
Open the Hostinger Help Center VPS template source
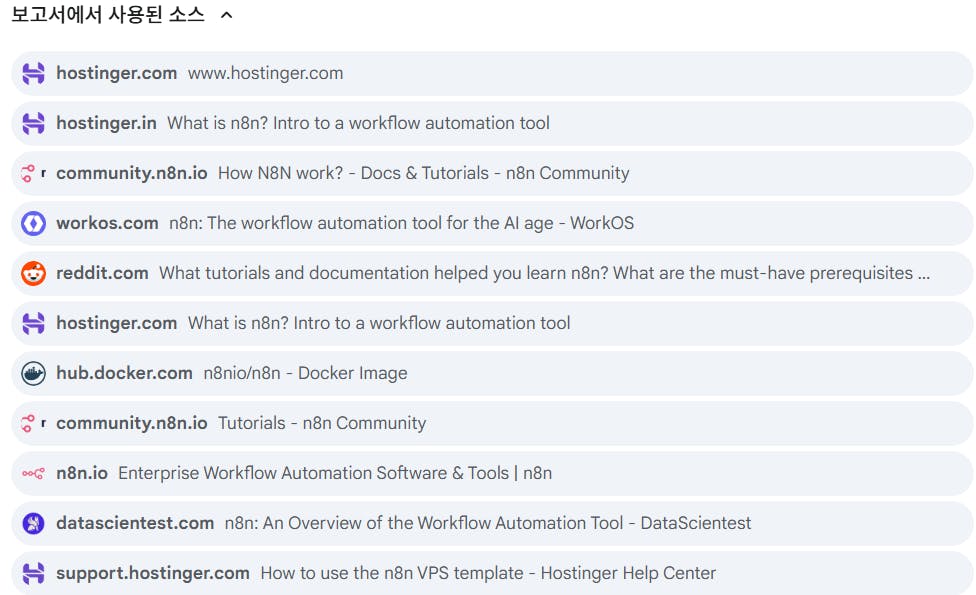[x=488, y=573]
